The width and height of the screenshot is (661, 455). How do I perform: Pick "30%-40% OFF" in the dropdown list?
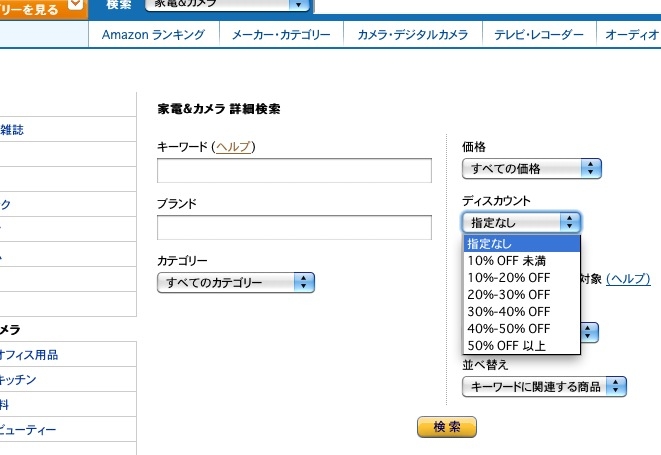(508, 311)
